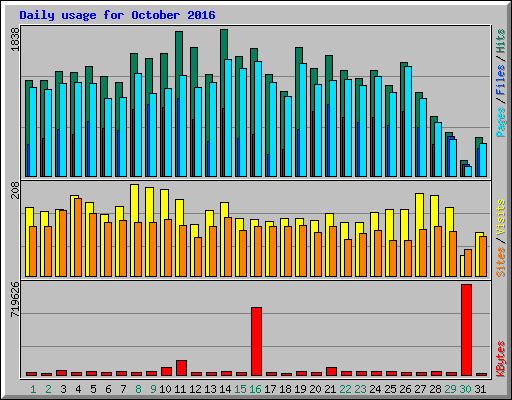This screenshot has width=512, height=400.
Task: Select the cyan files bar for day 26
Action: click(x=408, y=121)
